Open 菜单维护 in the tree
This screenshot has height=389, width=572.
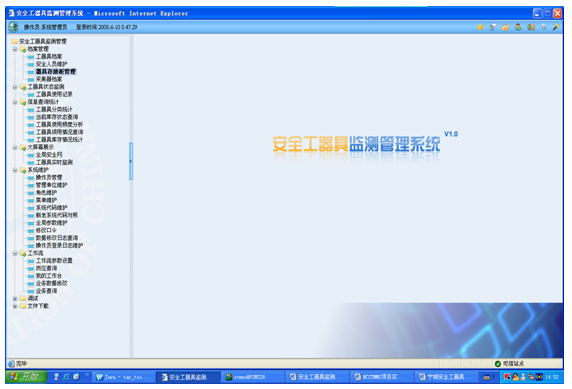46,200
